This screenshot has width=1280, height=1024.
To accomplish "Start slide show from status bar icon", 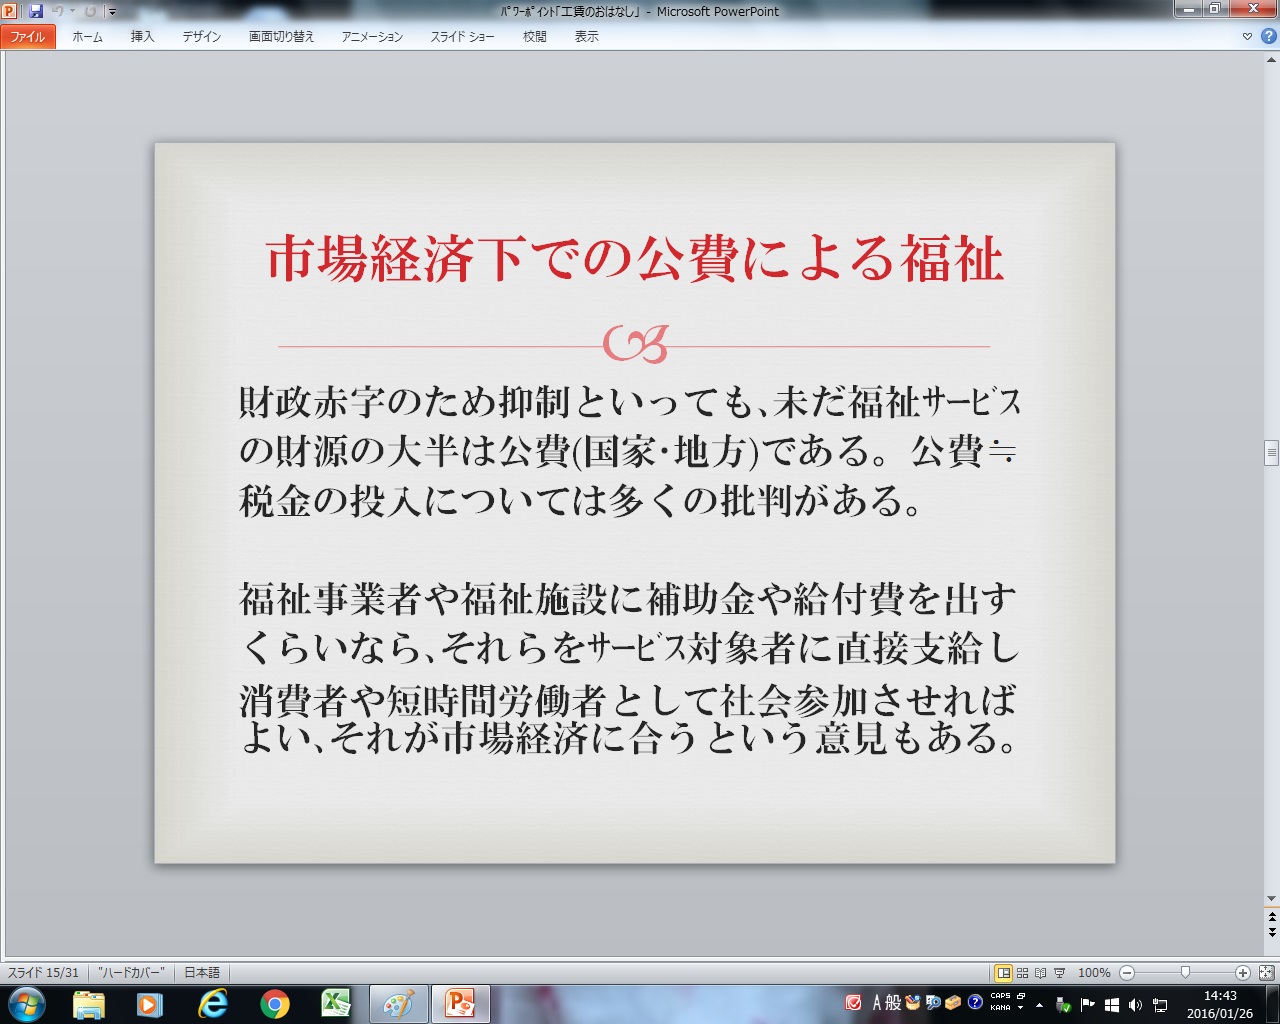I will click(1059, 972).
